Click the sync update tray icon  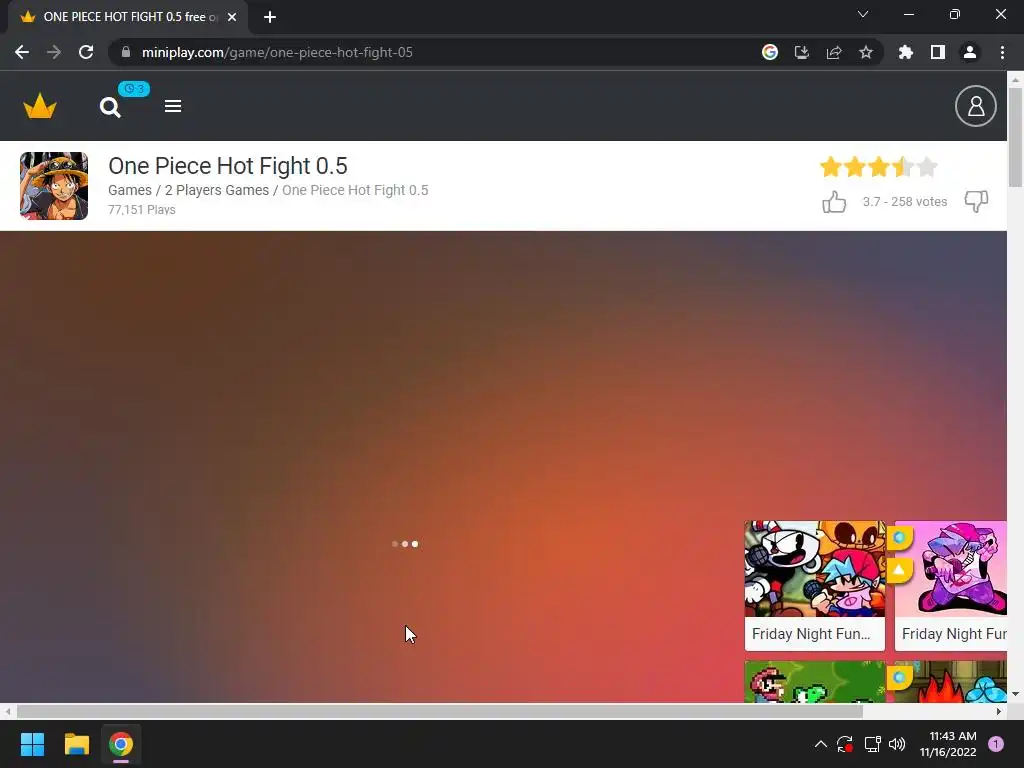tap(844, 744)
